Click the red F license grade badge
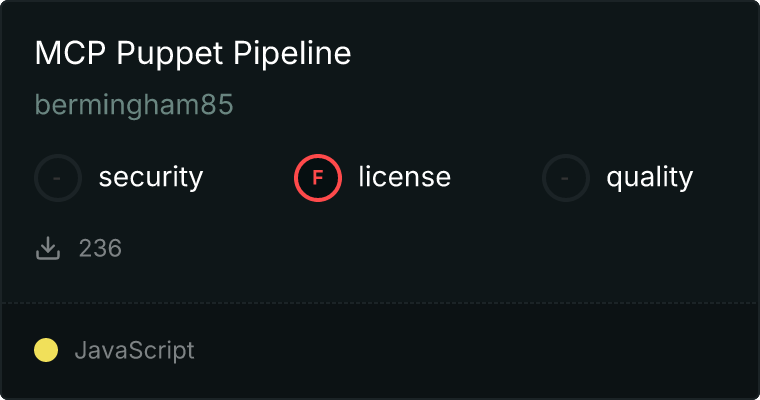760x400 pixels. point(318,178)
